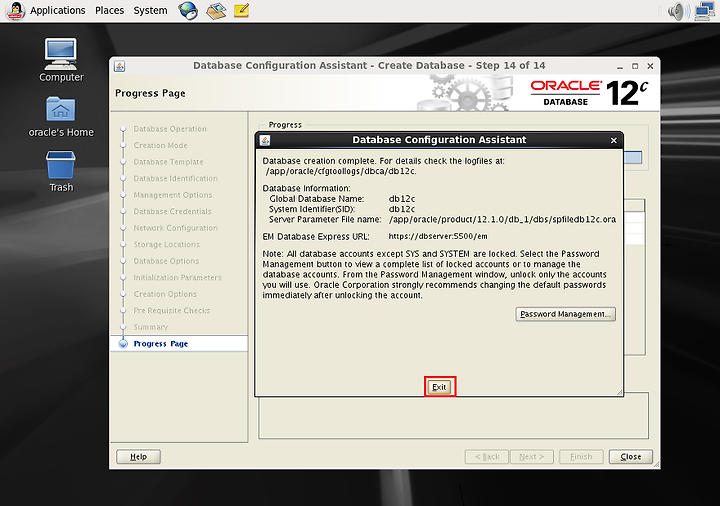Select the Database Credentials step
Image resolution: width=720 pixels, height=506 pixels.
(172, 212)
